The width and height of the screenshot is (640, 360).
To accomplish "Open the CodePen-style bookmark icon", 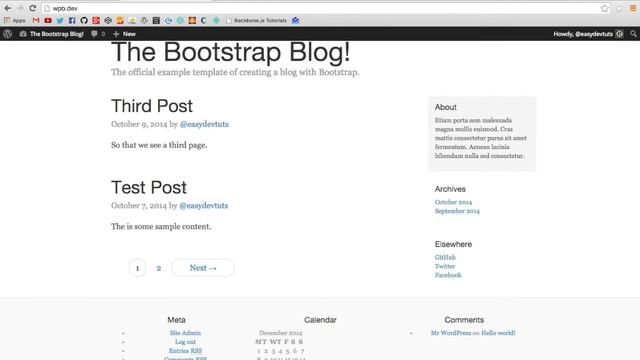I will click(x=108, y=20).
